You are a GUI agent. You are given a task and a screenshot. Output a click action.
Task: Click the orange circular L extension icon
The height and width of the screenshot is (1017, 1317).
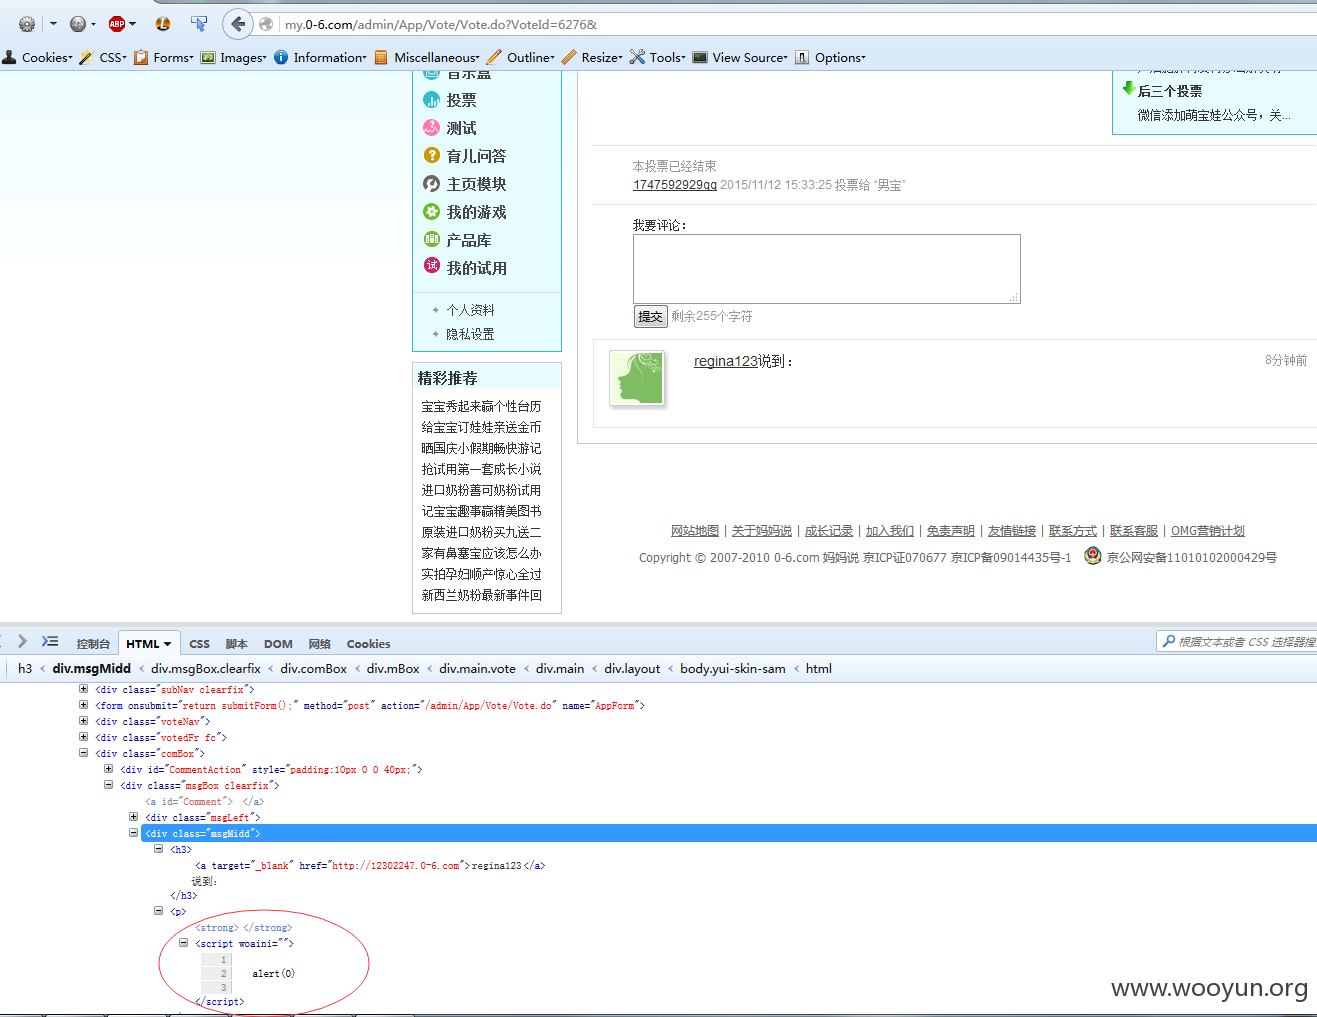163,24
